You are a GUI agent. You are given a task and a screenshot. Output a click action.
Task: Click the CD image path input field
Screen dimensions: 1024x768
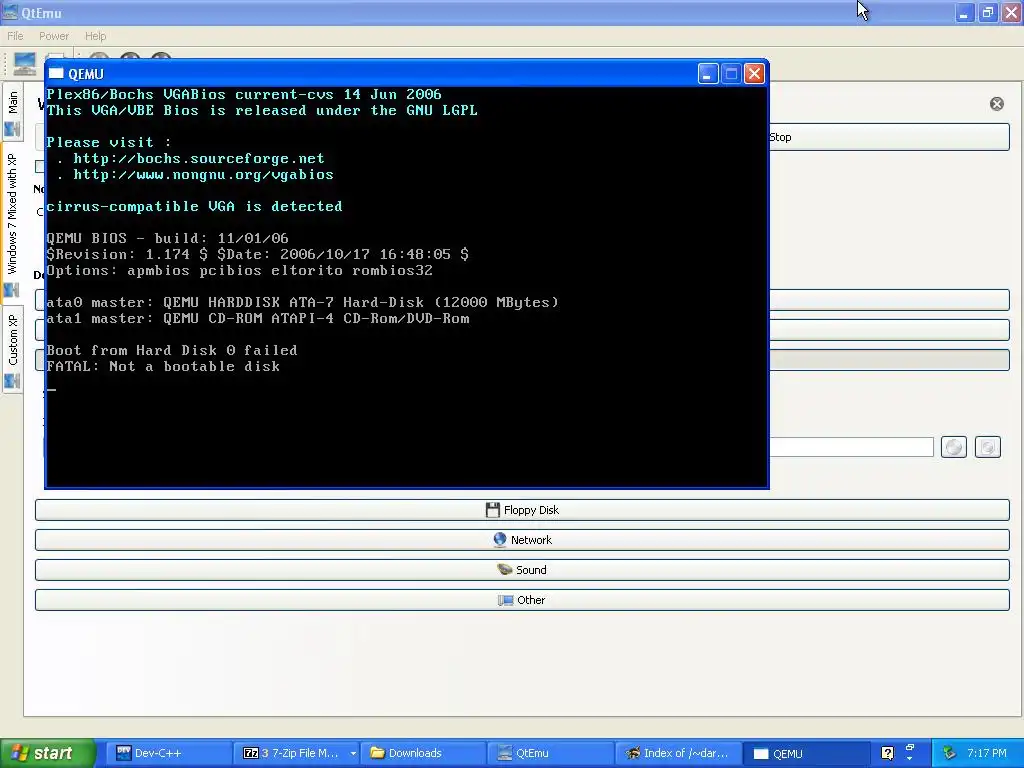(x=852, y=447)
